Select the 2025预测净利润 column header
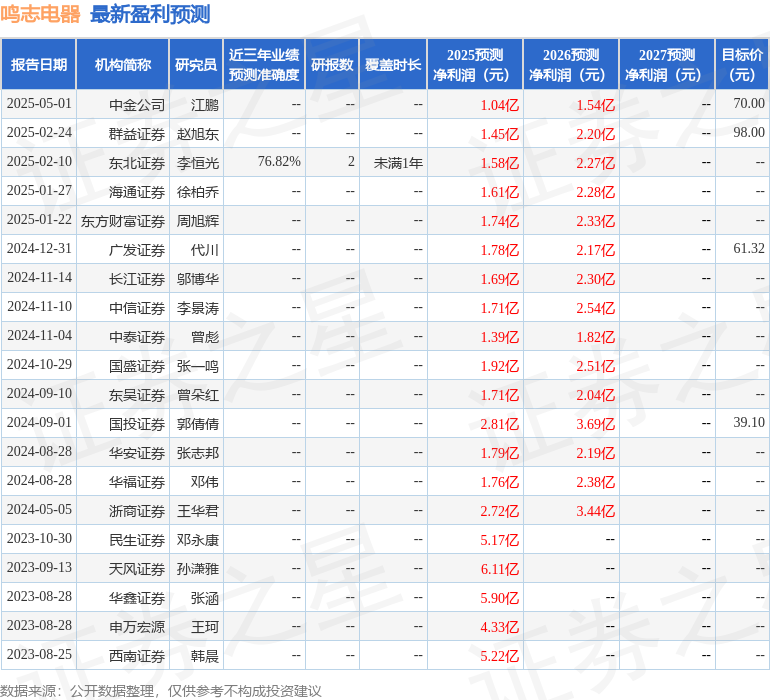Screen dimensions: 770x700 click(475, 64)
